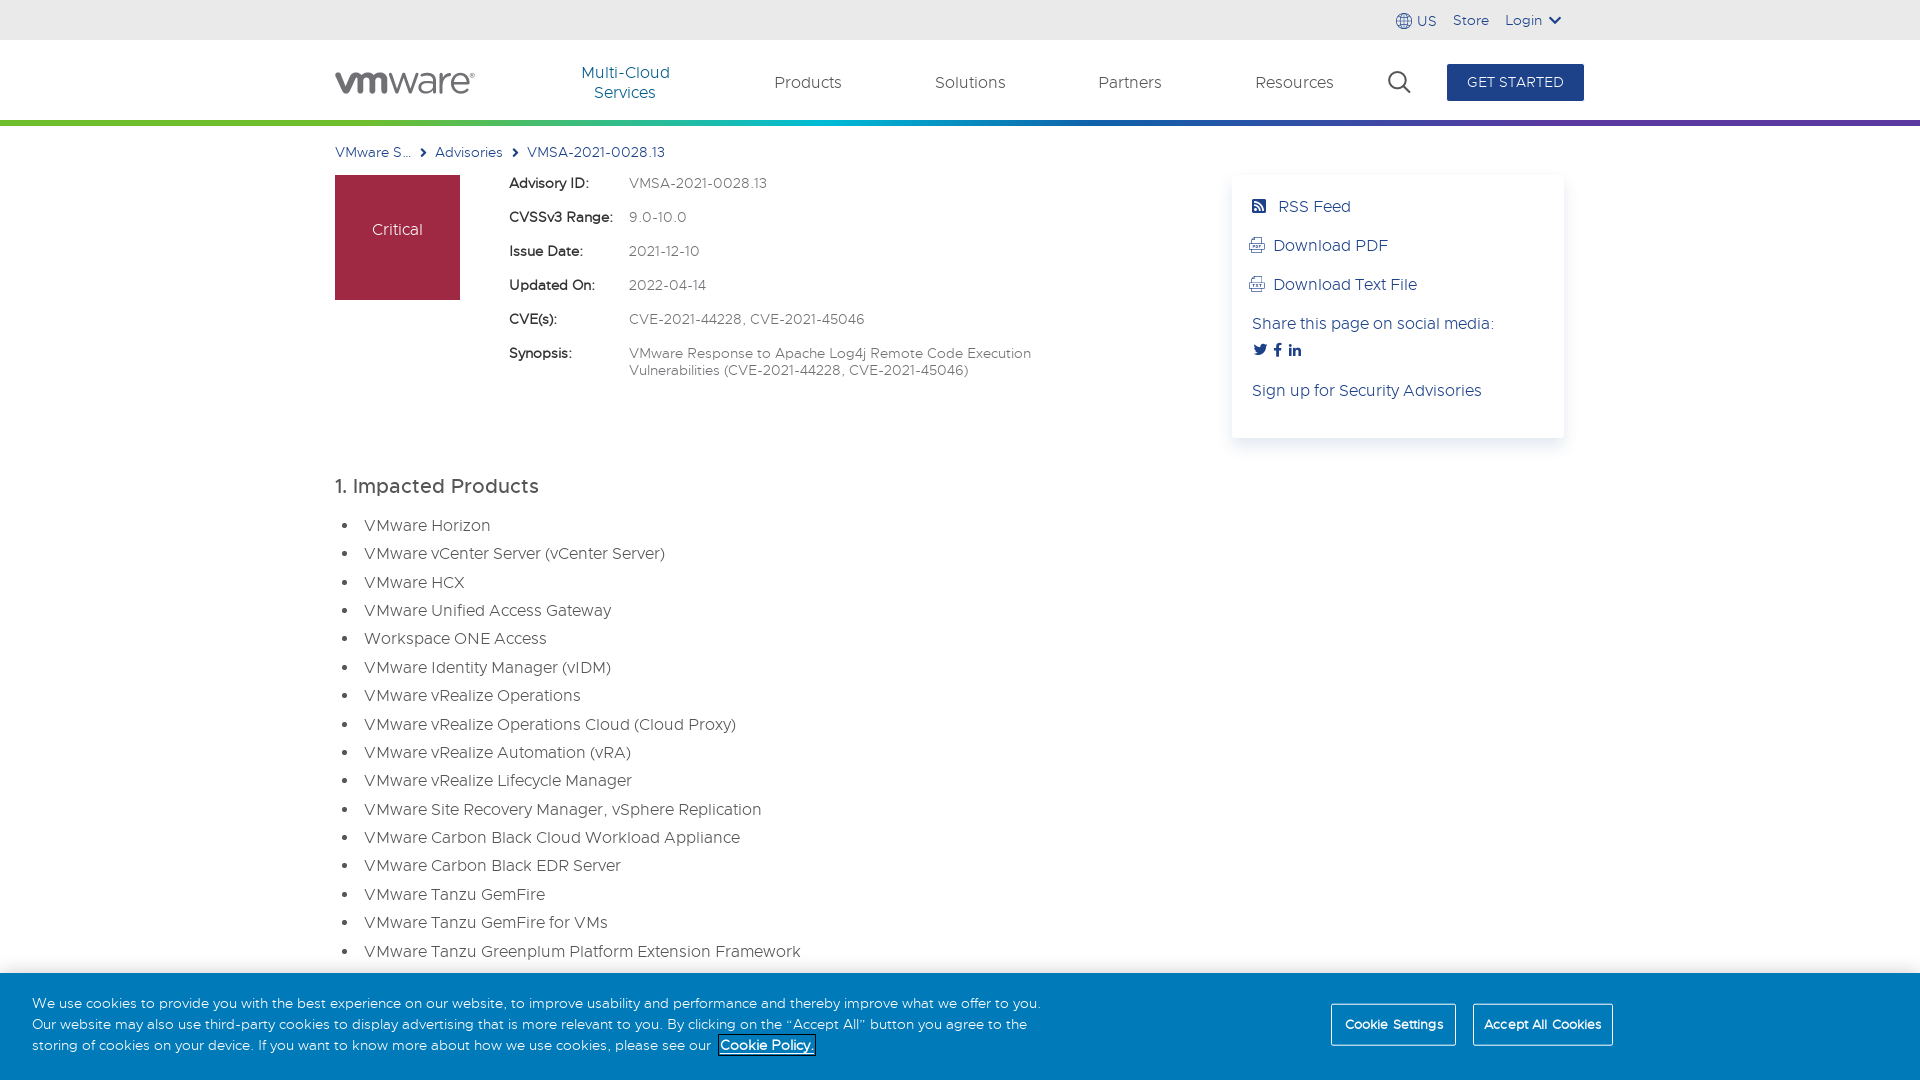Select the US region label
The height and width of the screenshot is (1080, 1920).
click(1427, 21)
